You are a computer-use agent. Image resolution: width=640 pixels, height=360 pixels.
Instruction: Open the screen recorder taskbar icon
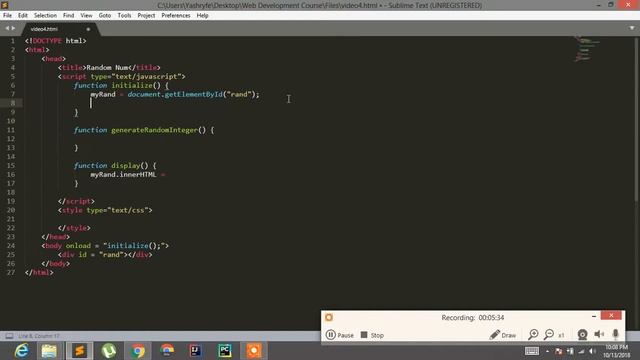(x=254, y=351)
